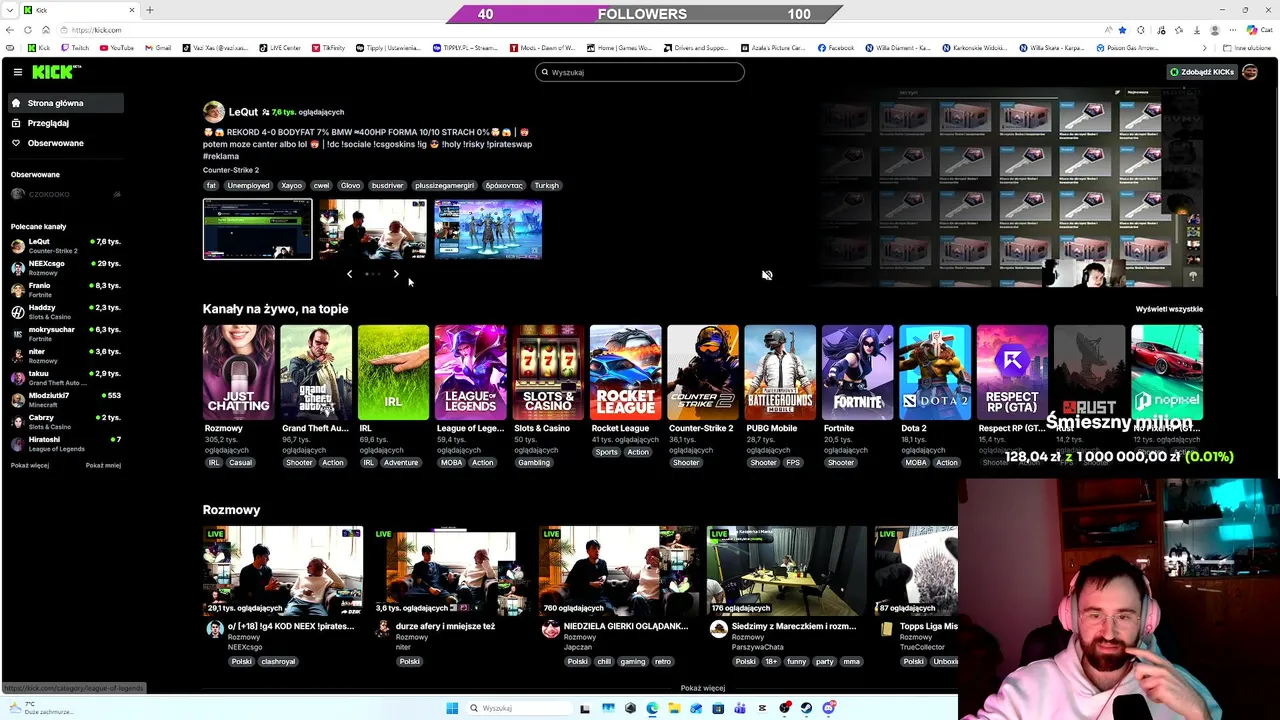
Task: Select the first featured stream thumbnail
Action: (257, 229)
